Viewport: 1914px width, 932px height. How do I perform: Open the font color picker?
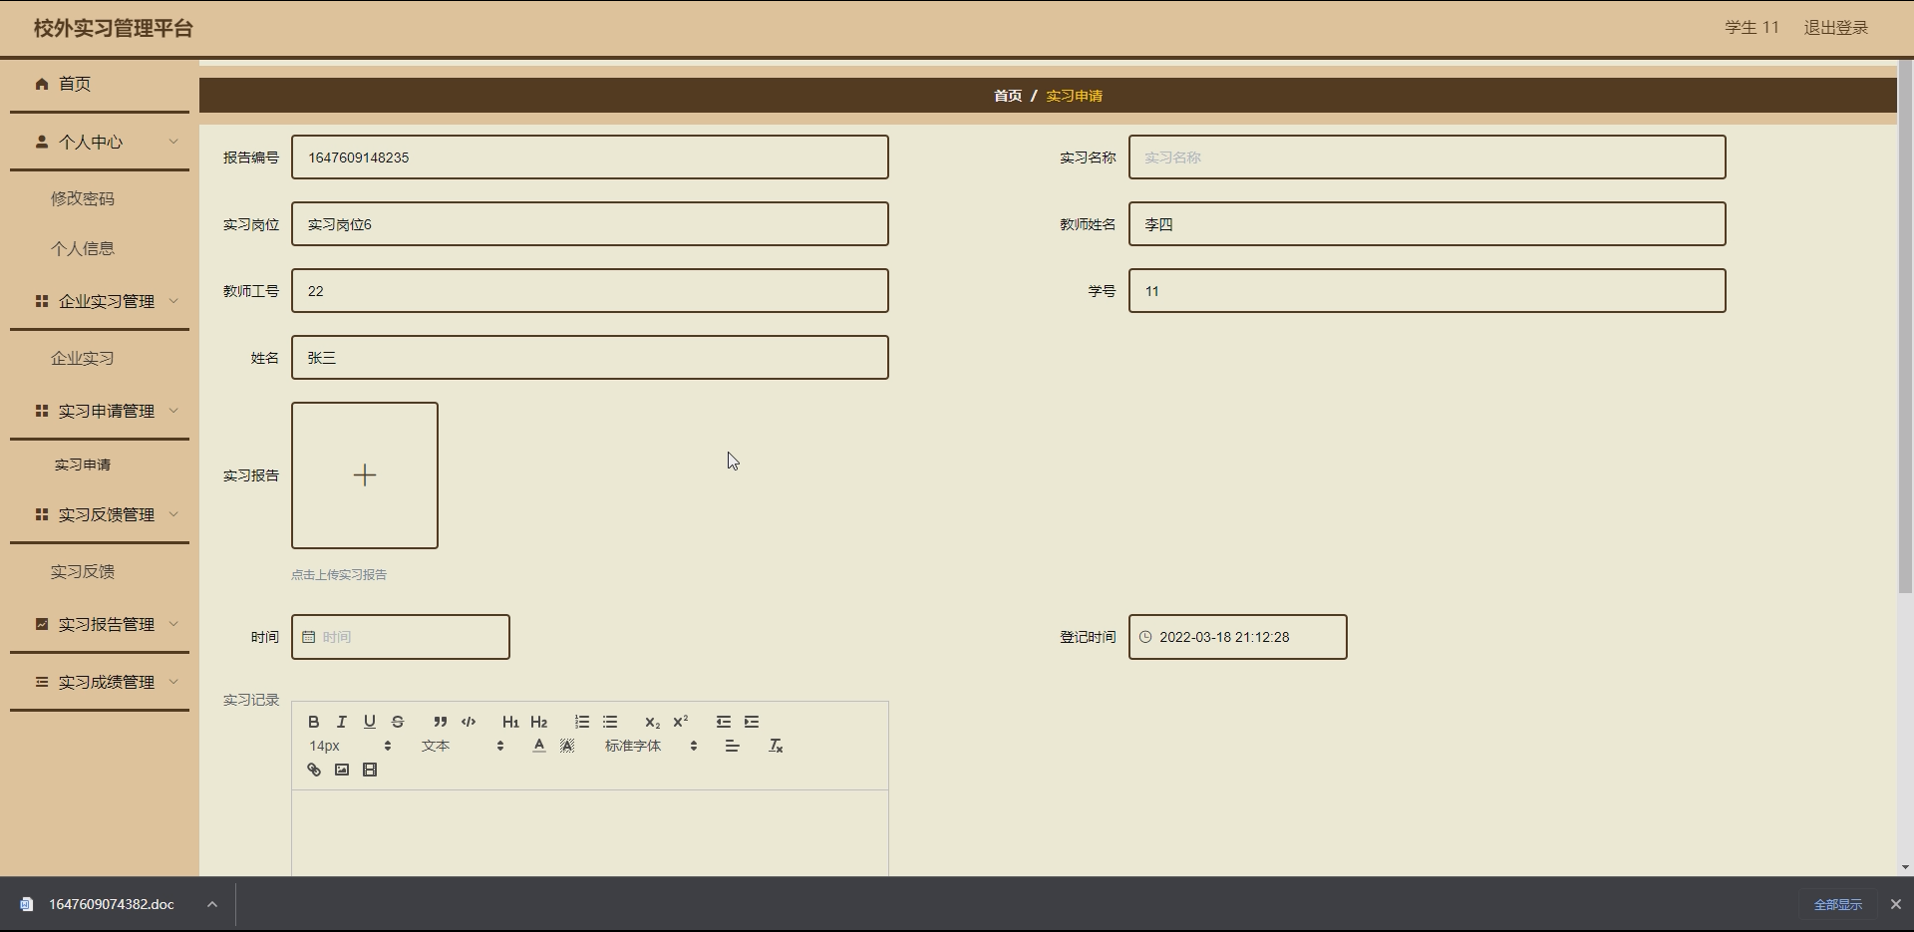[x=538, y=746]
